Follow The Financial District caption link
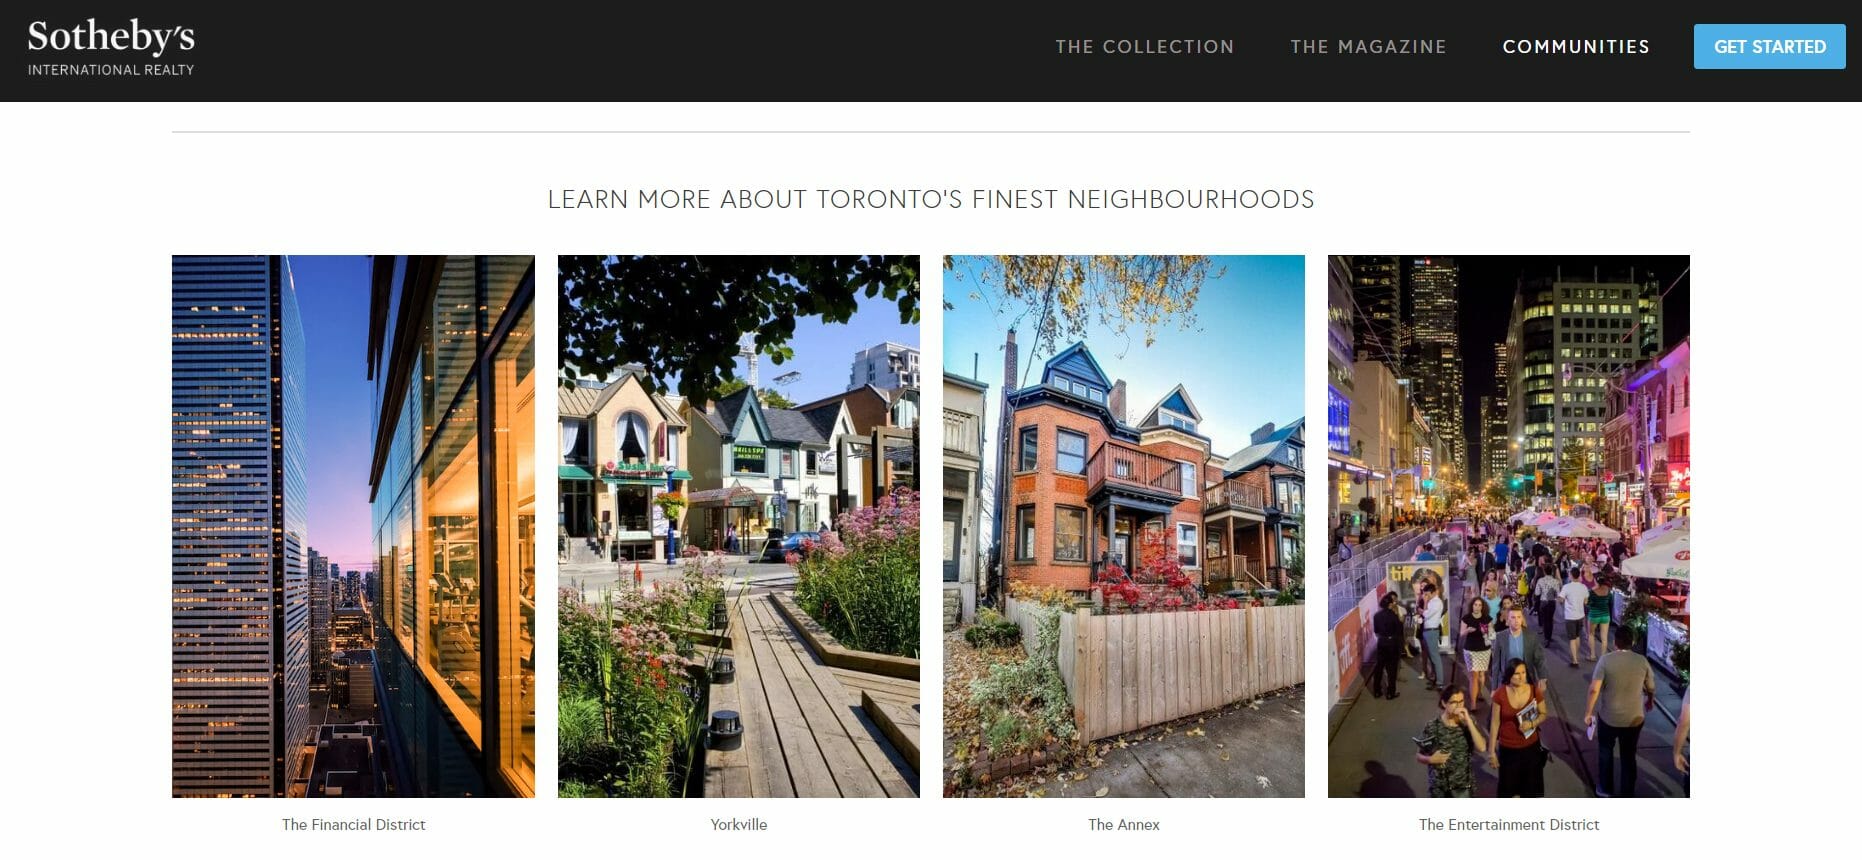Screen dimensions: 1862x860 point(353,825)
